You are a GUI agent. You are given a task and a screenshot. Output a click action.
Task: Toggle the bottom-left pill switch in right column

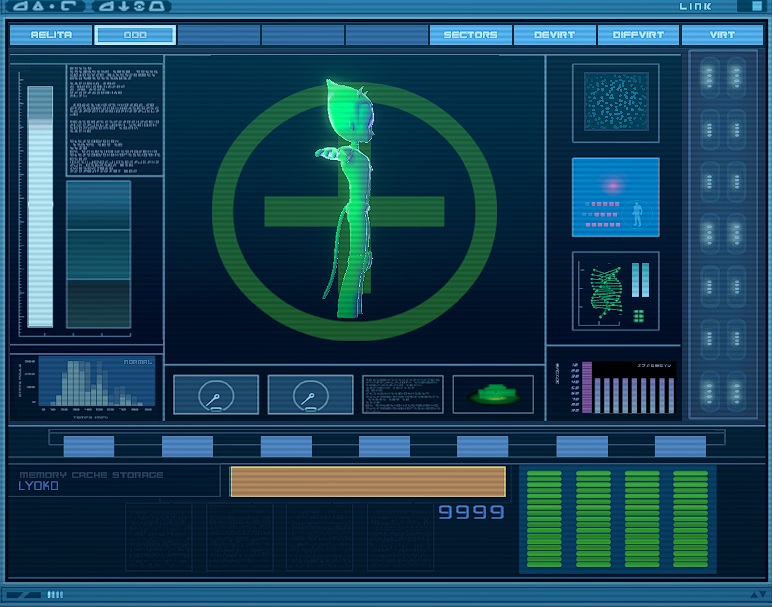click(709, 391)
